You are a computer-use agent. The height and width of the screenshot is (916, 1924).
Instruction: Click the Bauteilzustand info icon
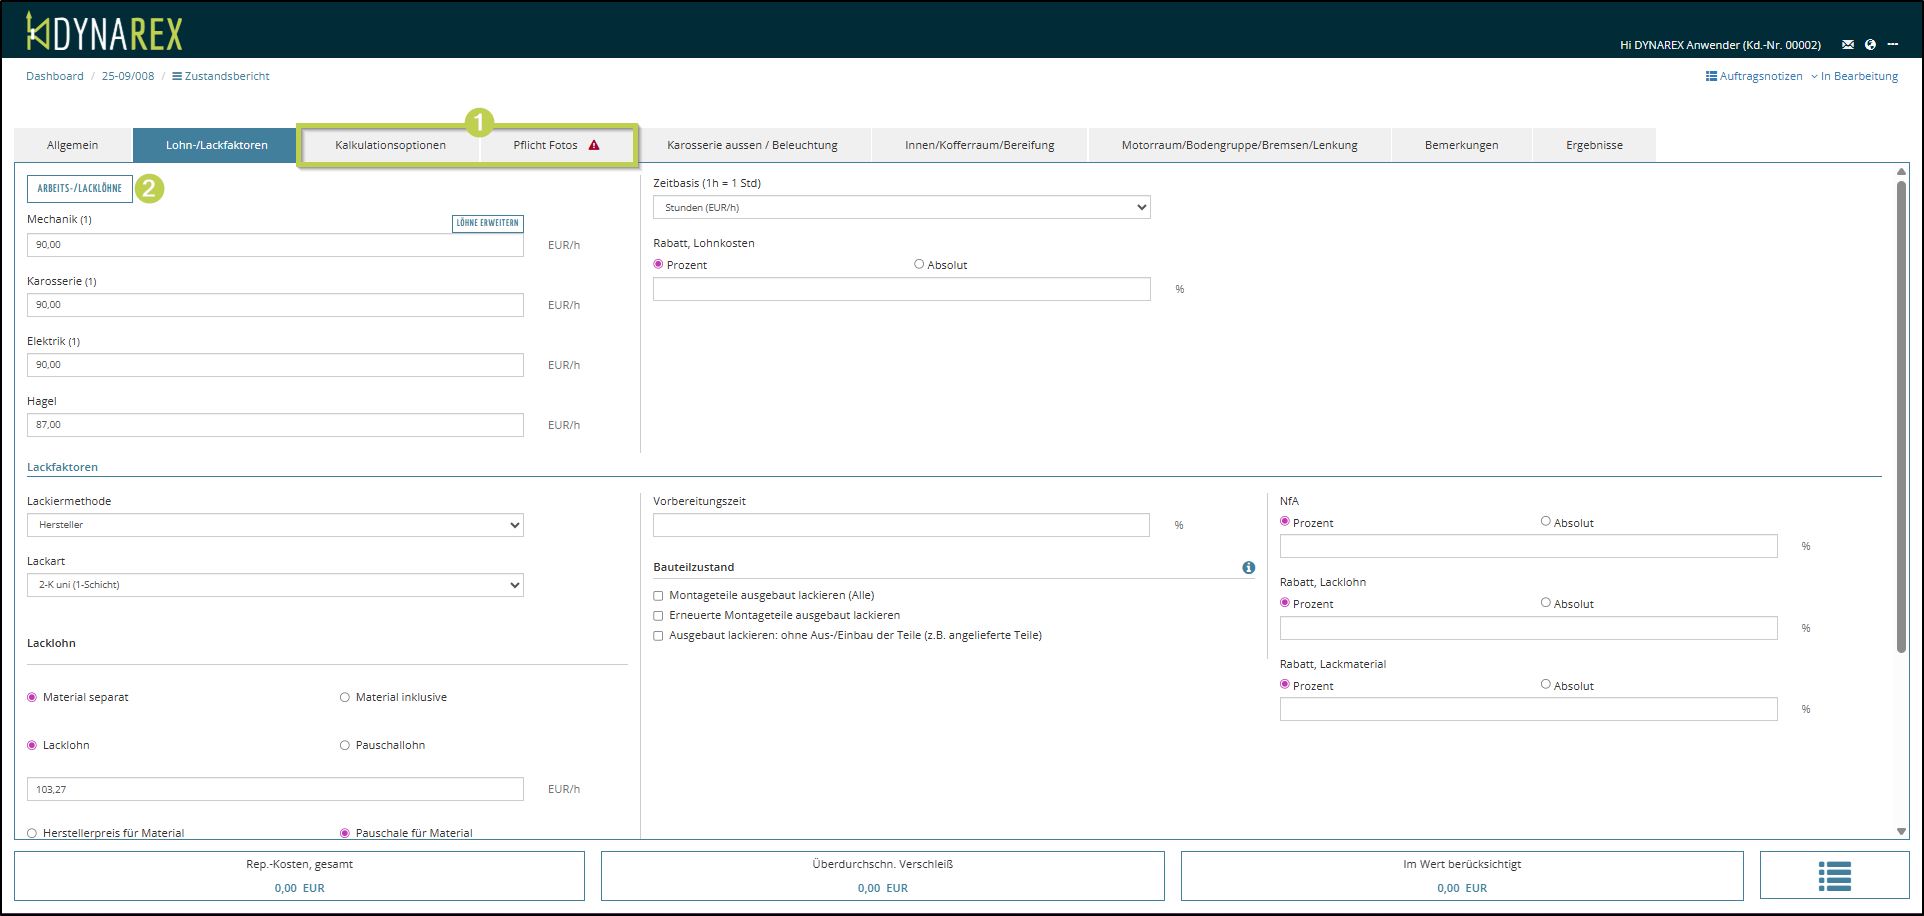(1248, 567)
